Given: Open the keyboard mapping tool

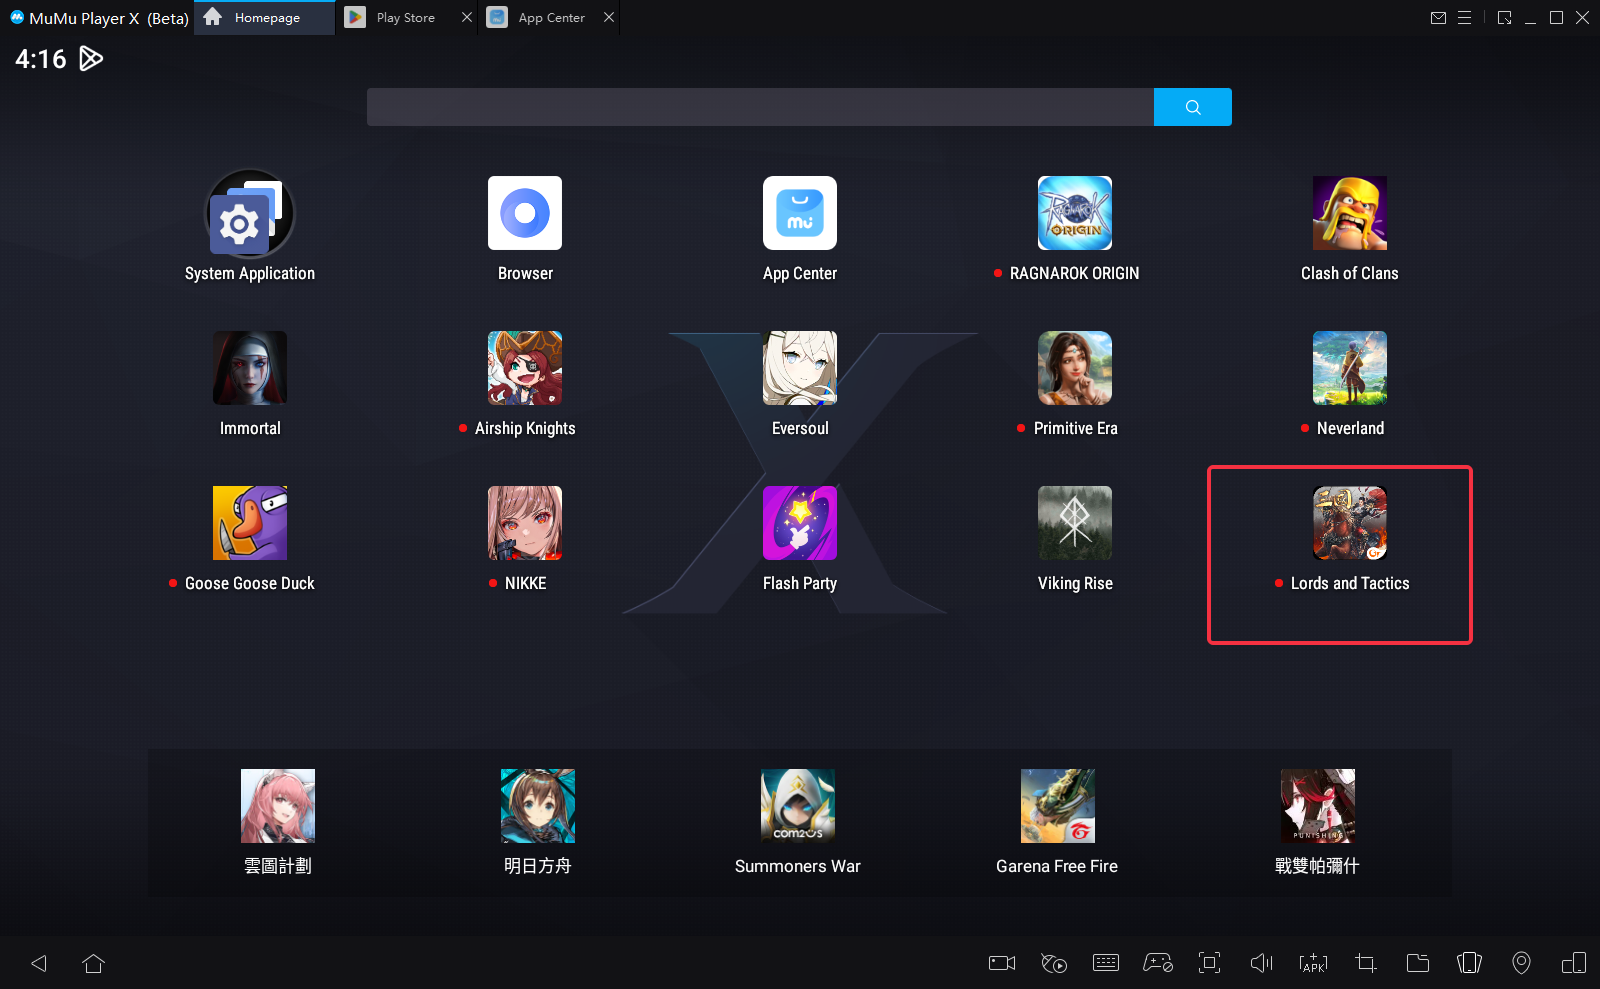Looking at the screenshot, I should click(x=1106, y=963).
